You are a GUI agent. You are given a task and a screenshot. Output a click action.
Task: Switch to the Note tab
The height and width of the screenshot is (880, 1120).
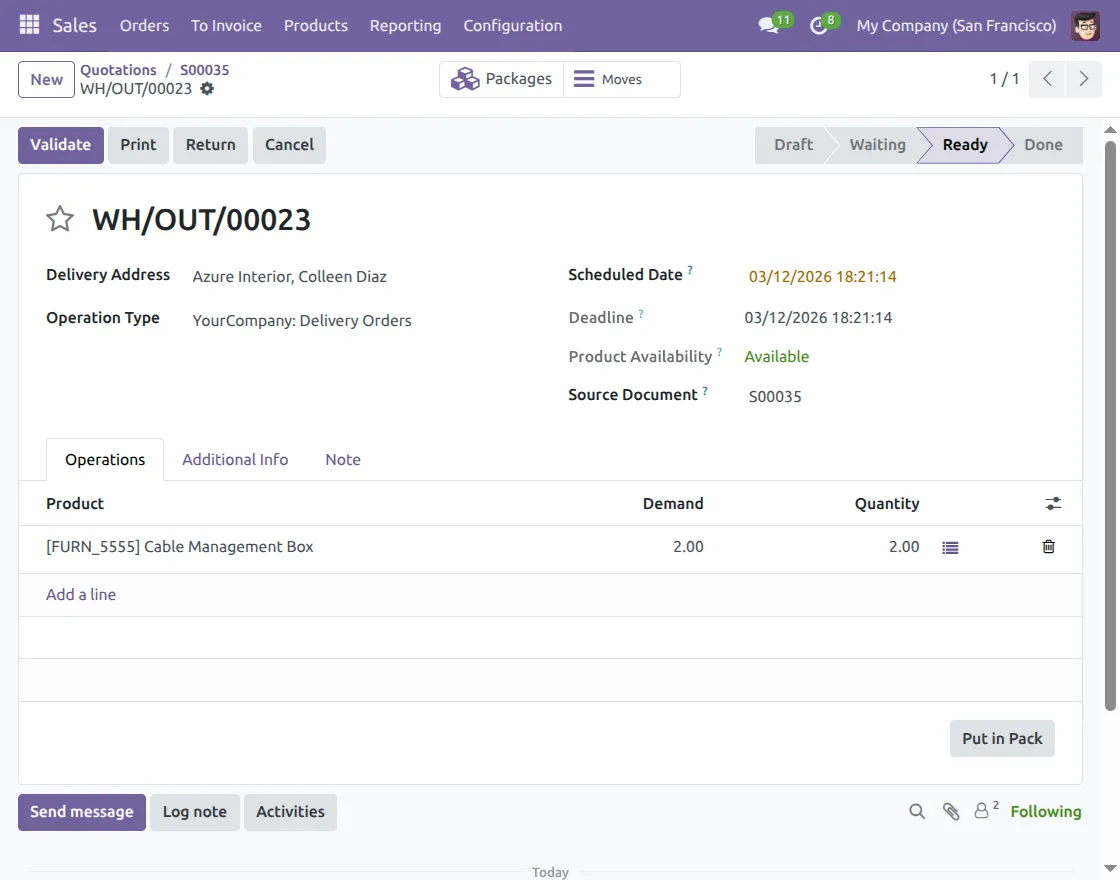pos(343,459)
